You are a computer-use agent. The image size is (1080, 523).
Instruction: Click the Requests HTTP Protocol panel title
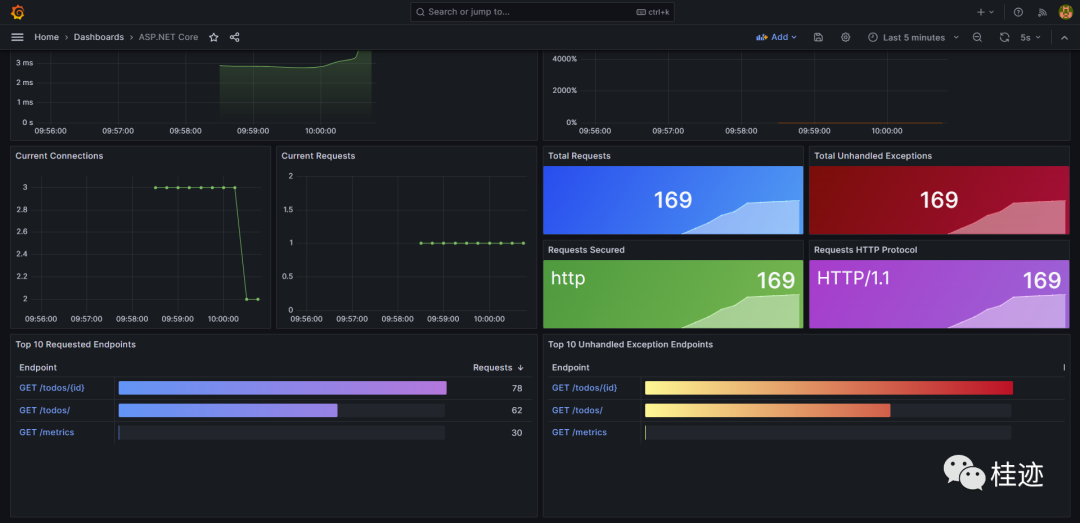[x=865, y=249]
